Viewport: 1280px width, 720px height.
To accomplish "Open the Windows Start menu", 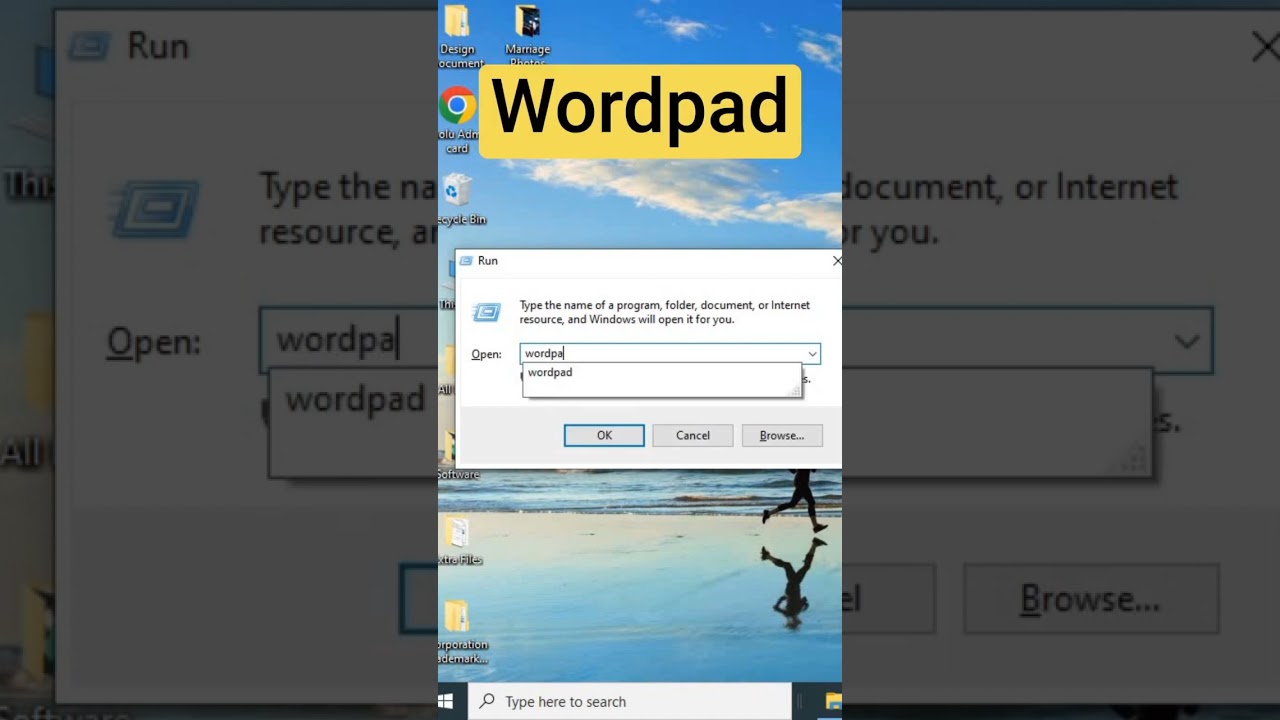I will (x=447, y=701).
